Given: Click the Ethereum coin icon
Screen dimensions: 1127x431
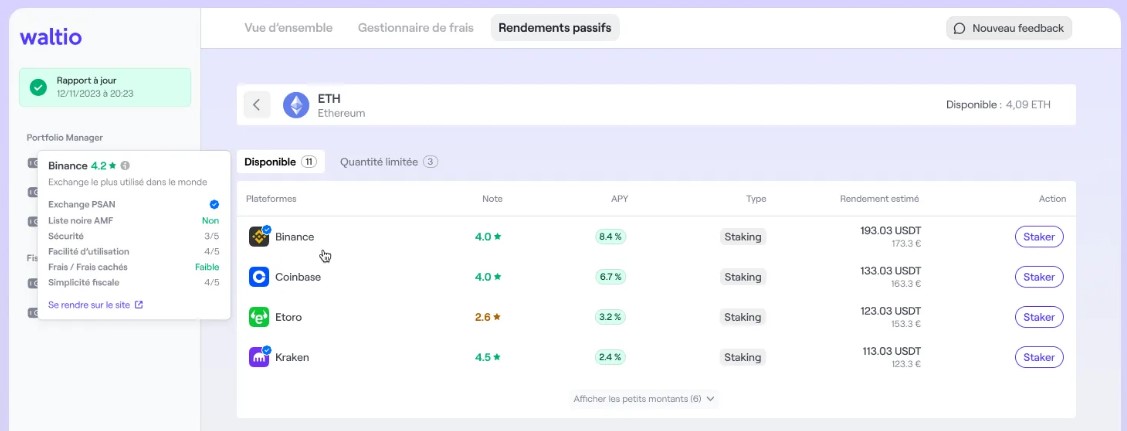Looking at the screenshot, I should click(296, 105).
